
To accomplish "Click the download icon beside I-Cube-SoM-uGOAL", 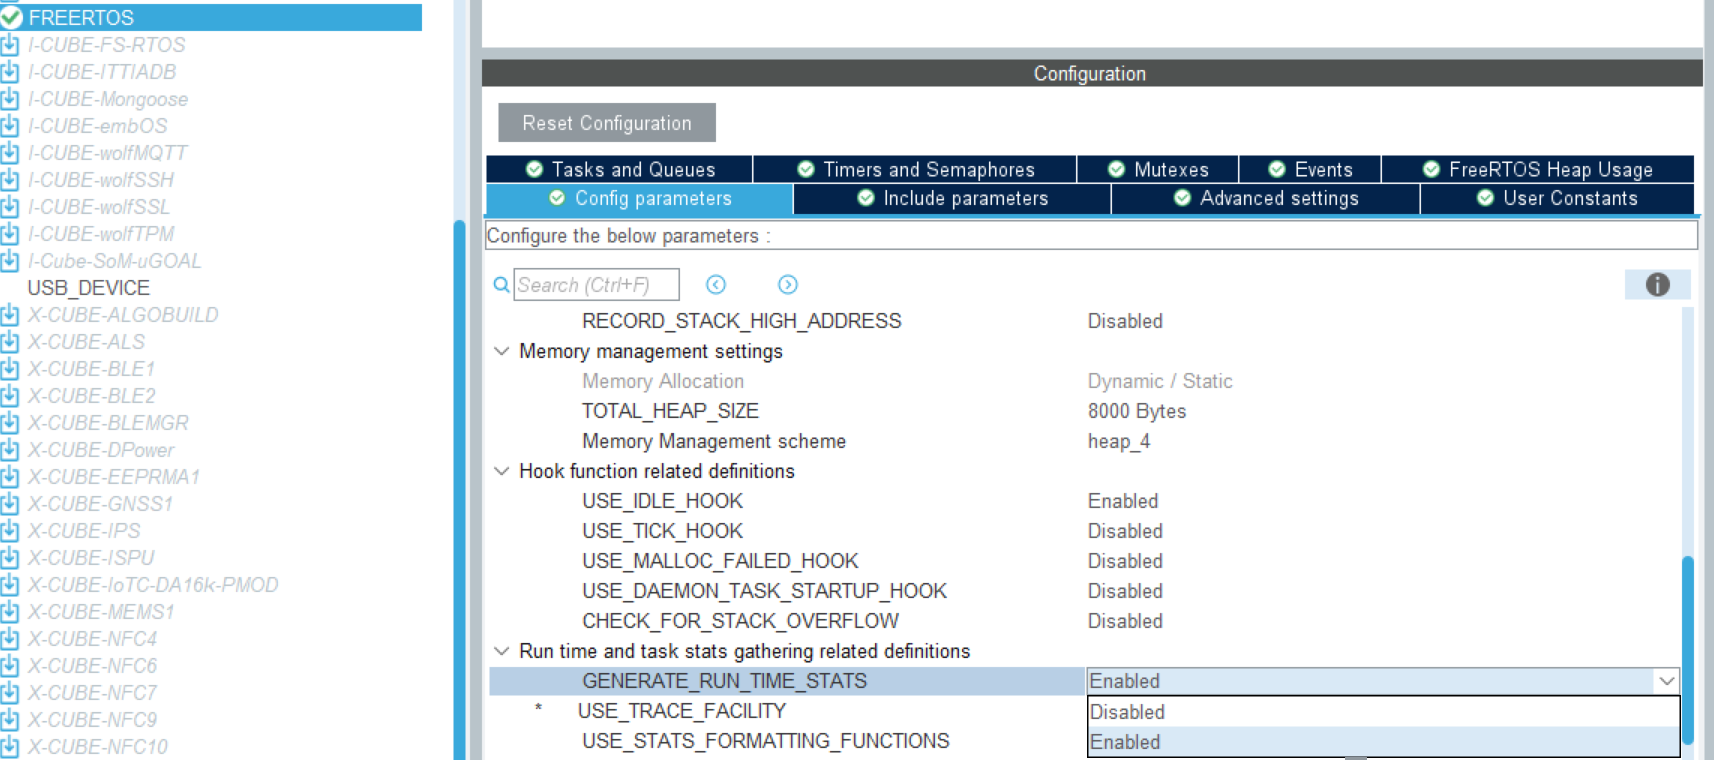I will click(10, 261).
